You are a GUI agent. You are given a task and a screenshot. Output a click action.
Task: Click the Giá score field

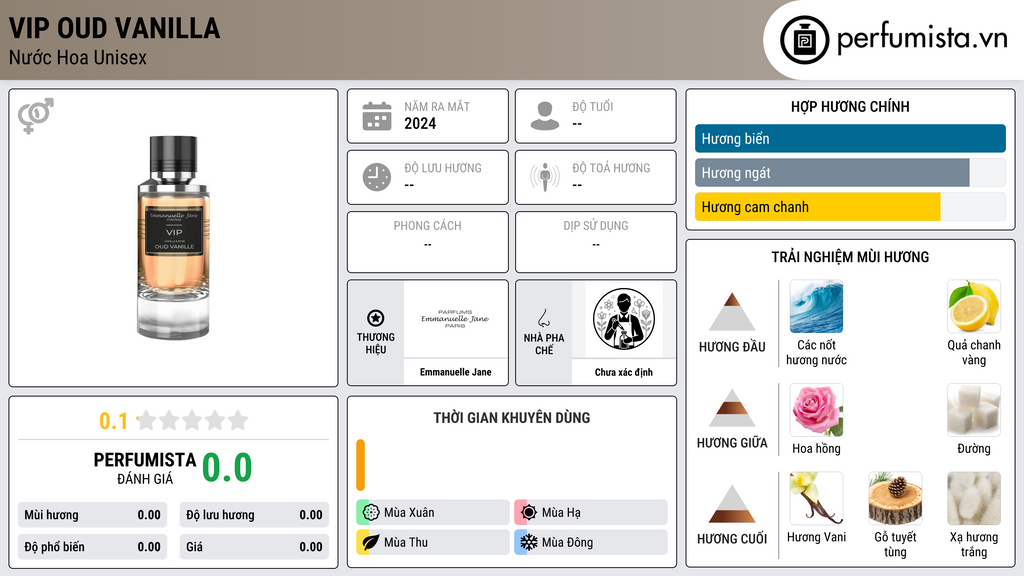(254, 547)
